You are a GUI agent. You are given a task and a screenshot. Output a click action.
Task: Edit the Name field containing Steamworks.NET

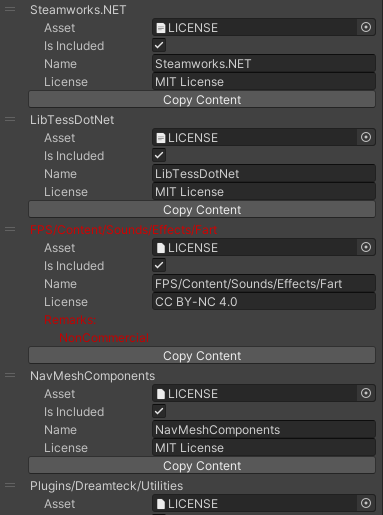pos(264,64)
